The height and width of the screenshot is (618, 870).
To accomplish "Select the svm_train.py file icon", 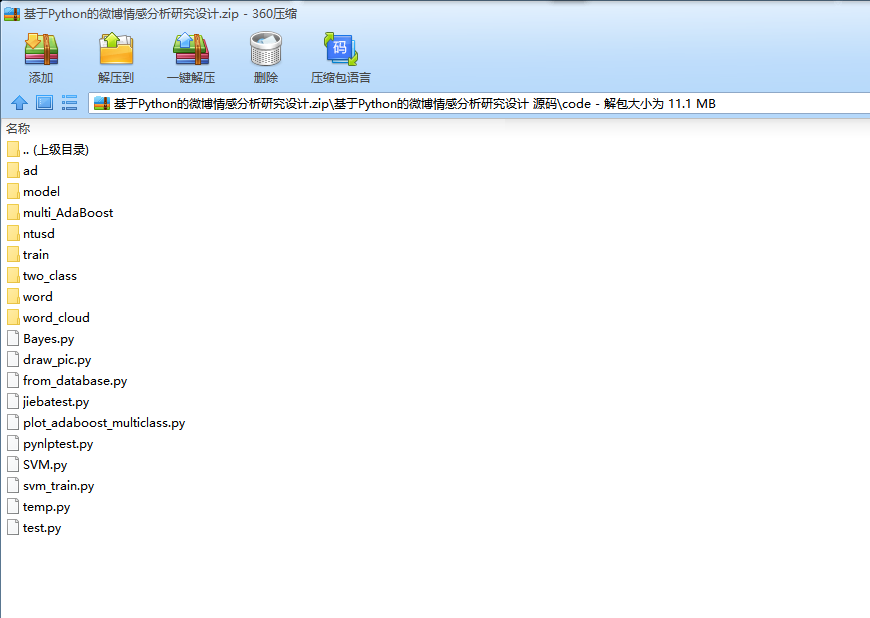I will pos(13,485).
